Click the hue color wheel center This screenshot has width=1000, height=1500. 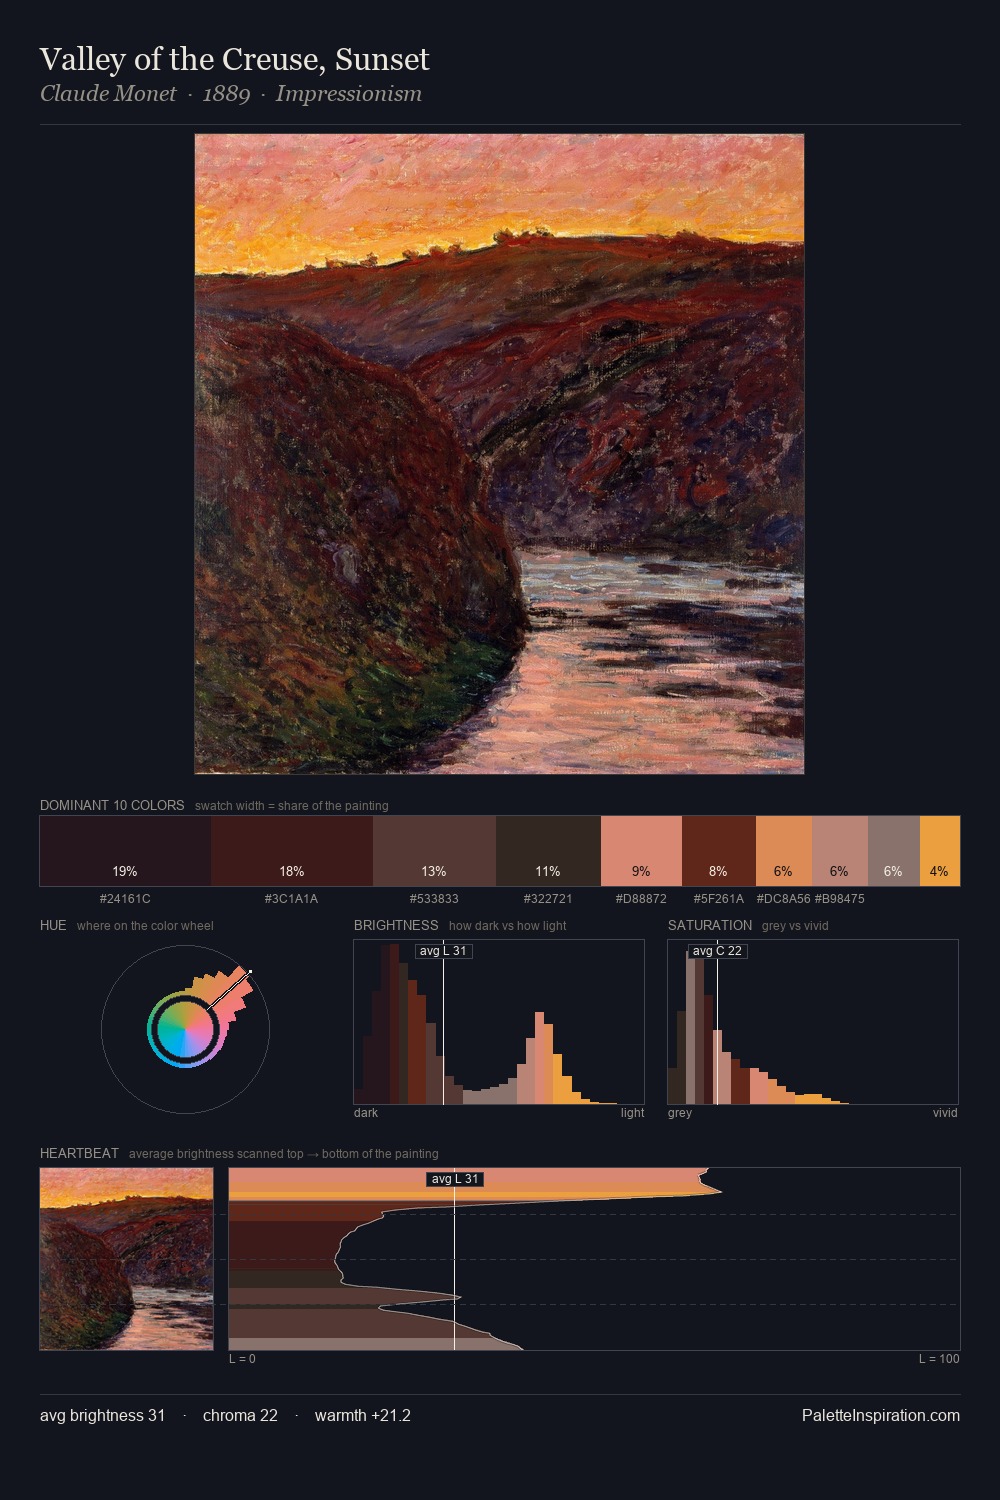185,1029
